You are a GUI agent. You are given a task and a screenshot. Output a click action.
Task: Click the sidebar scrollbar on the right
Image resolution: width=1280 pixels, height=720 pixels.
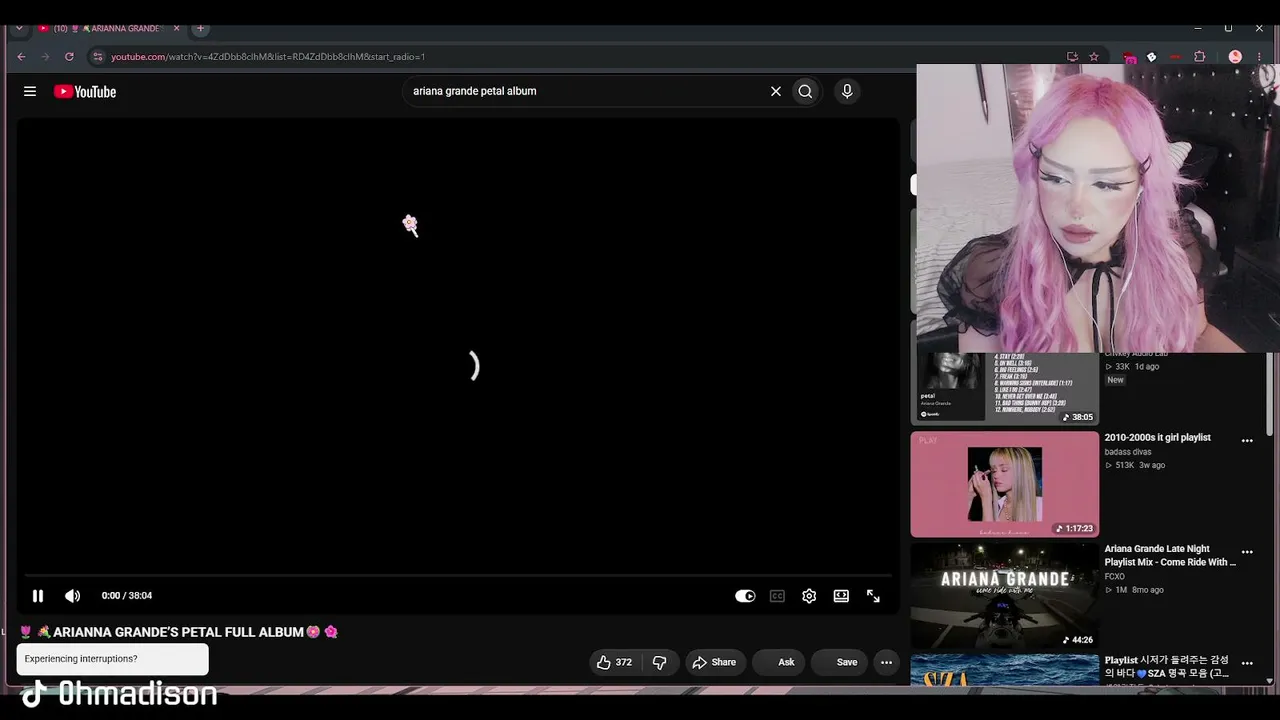tap(1271, 394)
